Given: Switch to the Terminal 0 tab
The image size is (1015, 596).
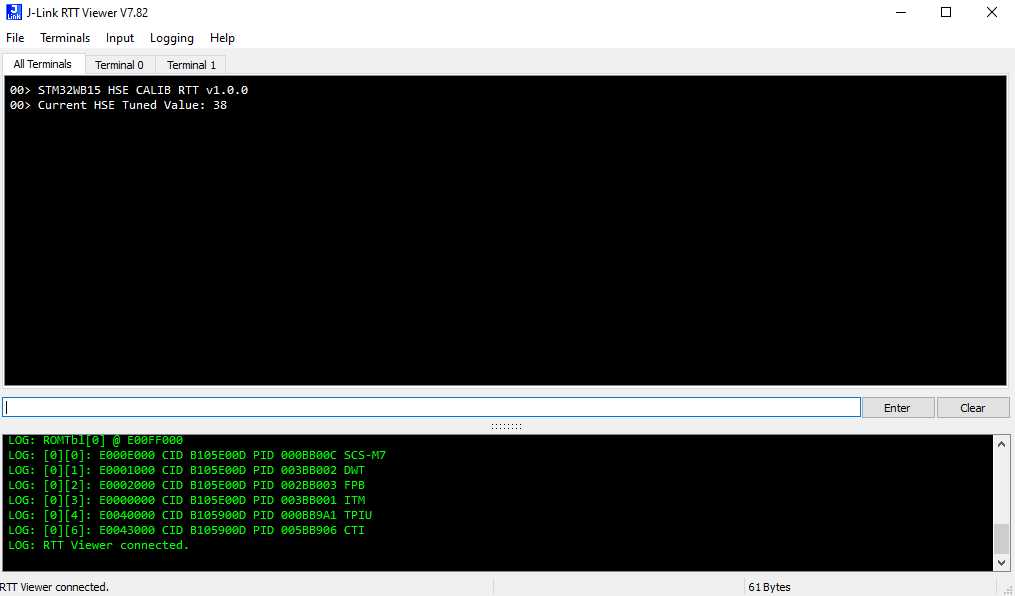Looking at the screenshot, I should [x=120, y=65].
